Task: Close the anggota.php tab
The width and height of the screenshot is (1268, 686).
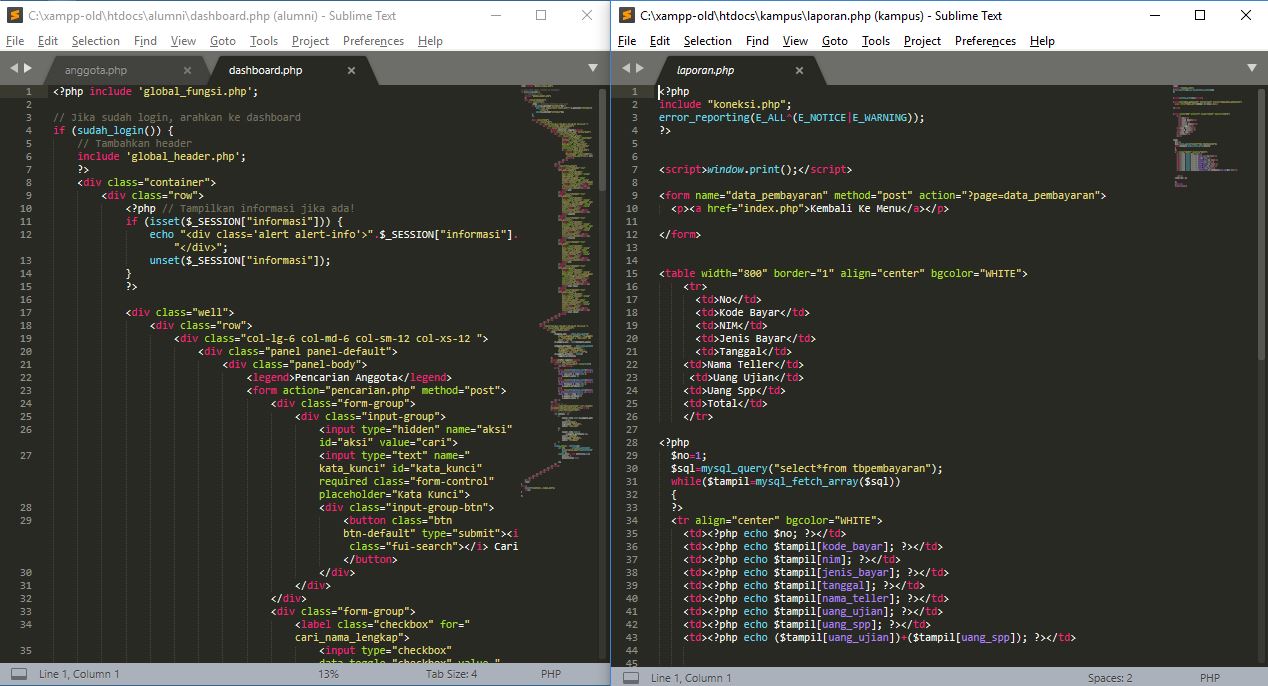Action: pos(187,72)
